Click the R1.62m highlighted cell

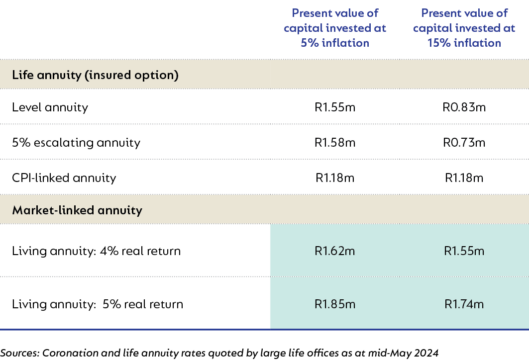pos(335,251)
